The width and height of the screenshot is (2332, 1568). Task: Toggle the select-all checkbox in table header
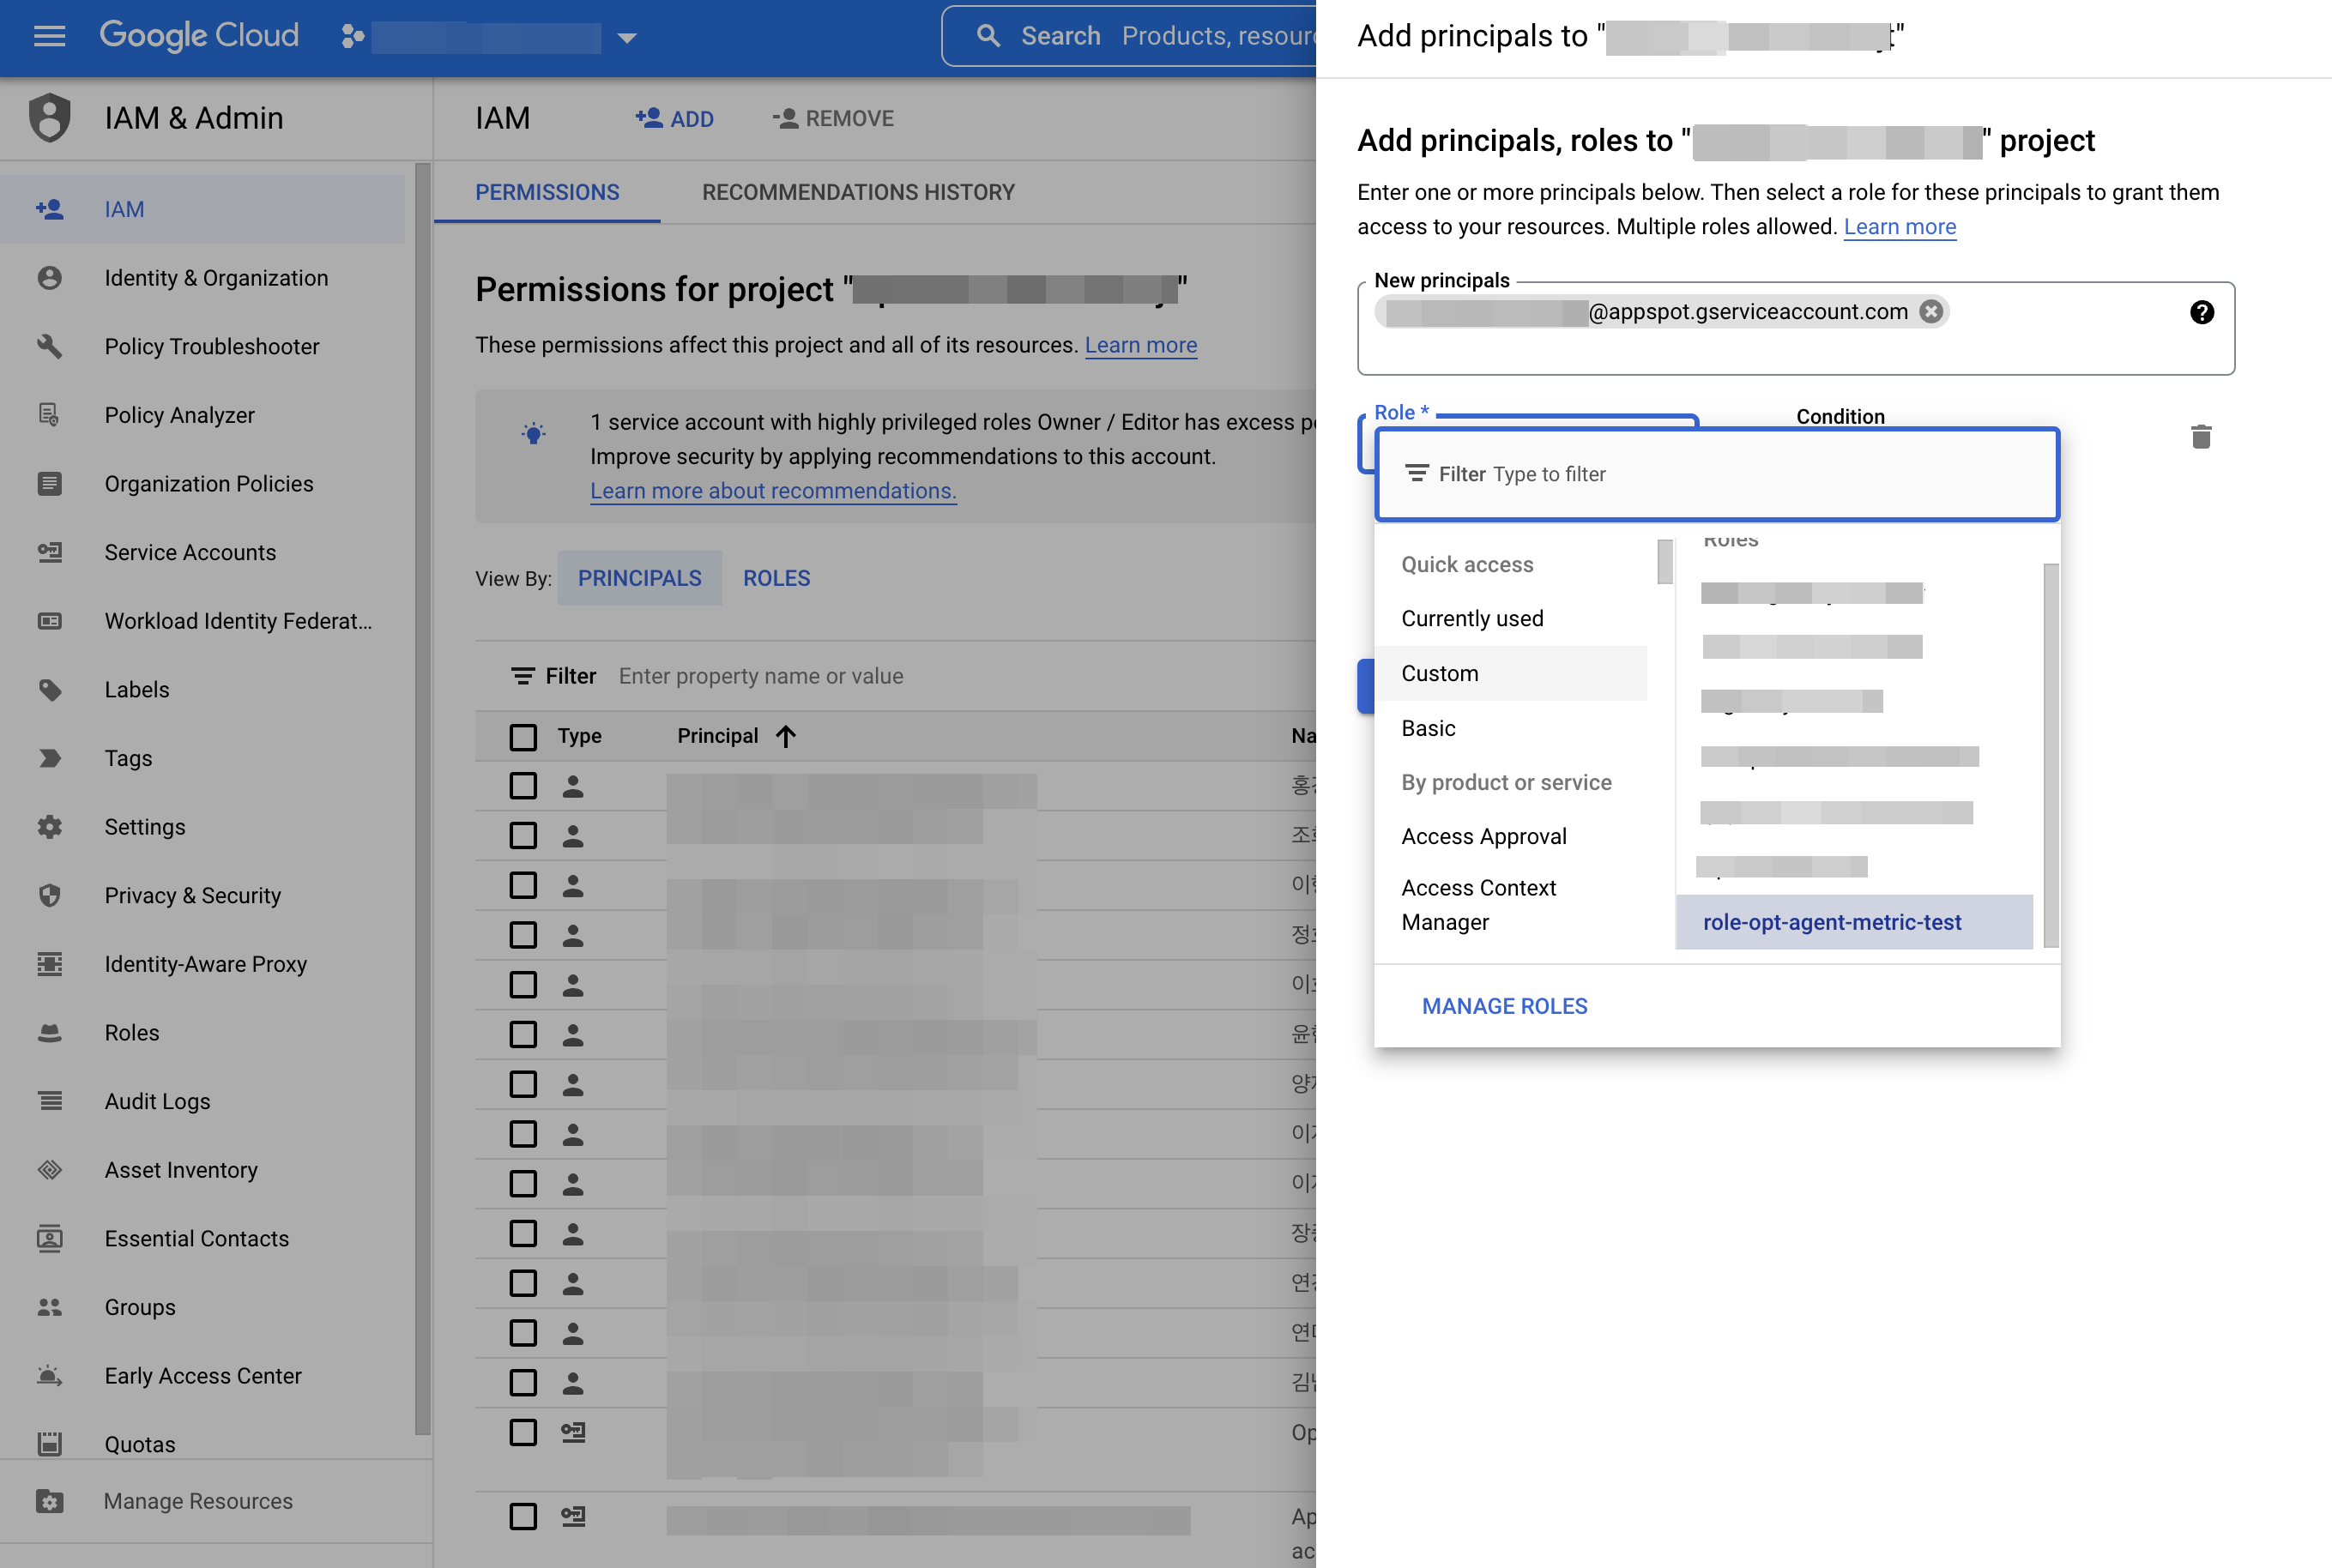[x=523, y=736]
